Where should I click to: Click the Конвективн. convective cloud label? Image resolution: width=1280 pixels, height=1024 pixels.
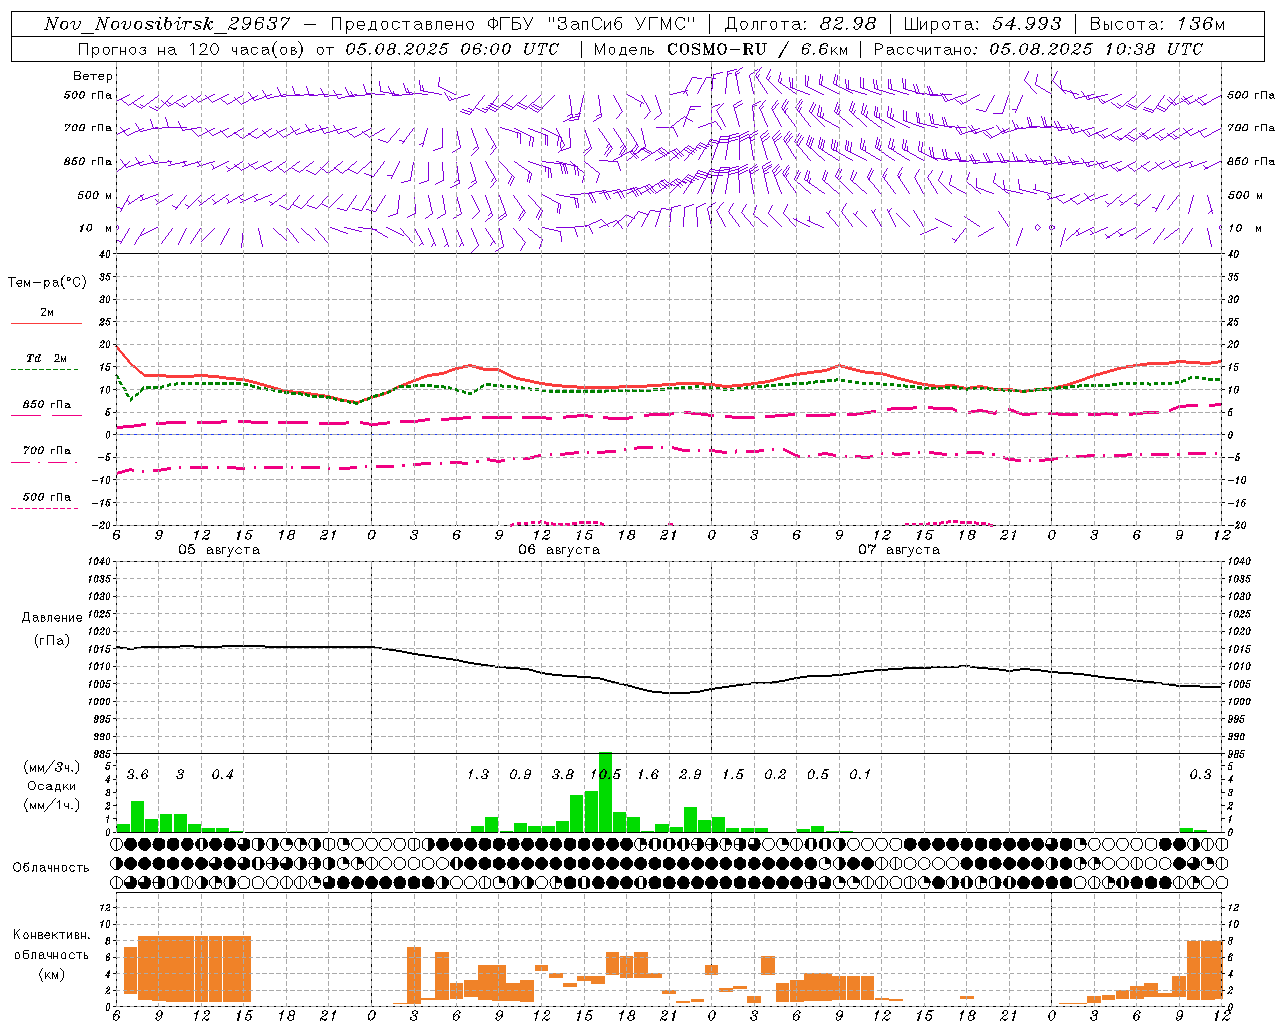coord(52,935)
